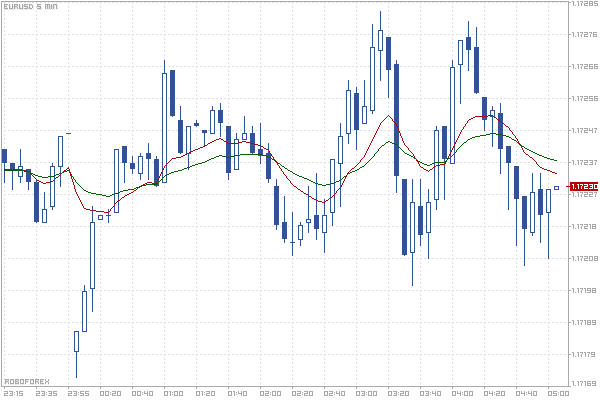Image resolution: width=600 pixels, height=400 pixels.
Task: Select the 05:00 time axis label
Action: click(558, 393)
